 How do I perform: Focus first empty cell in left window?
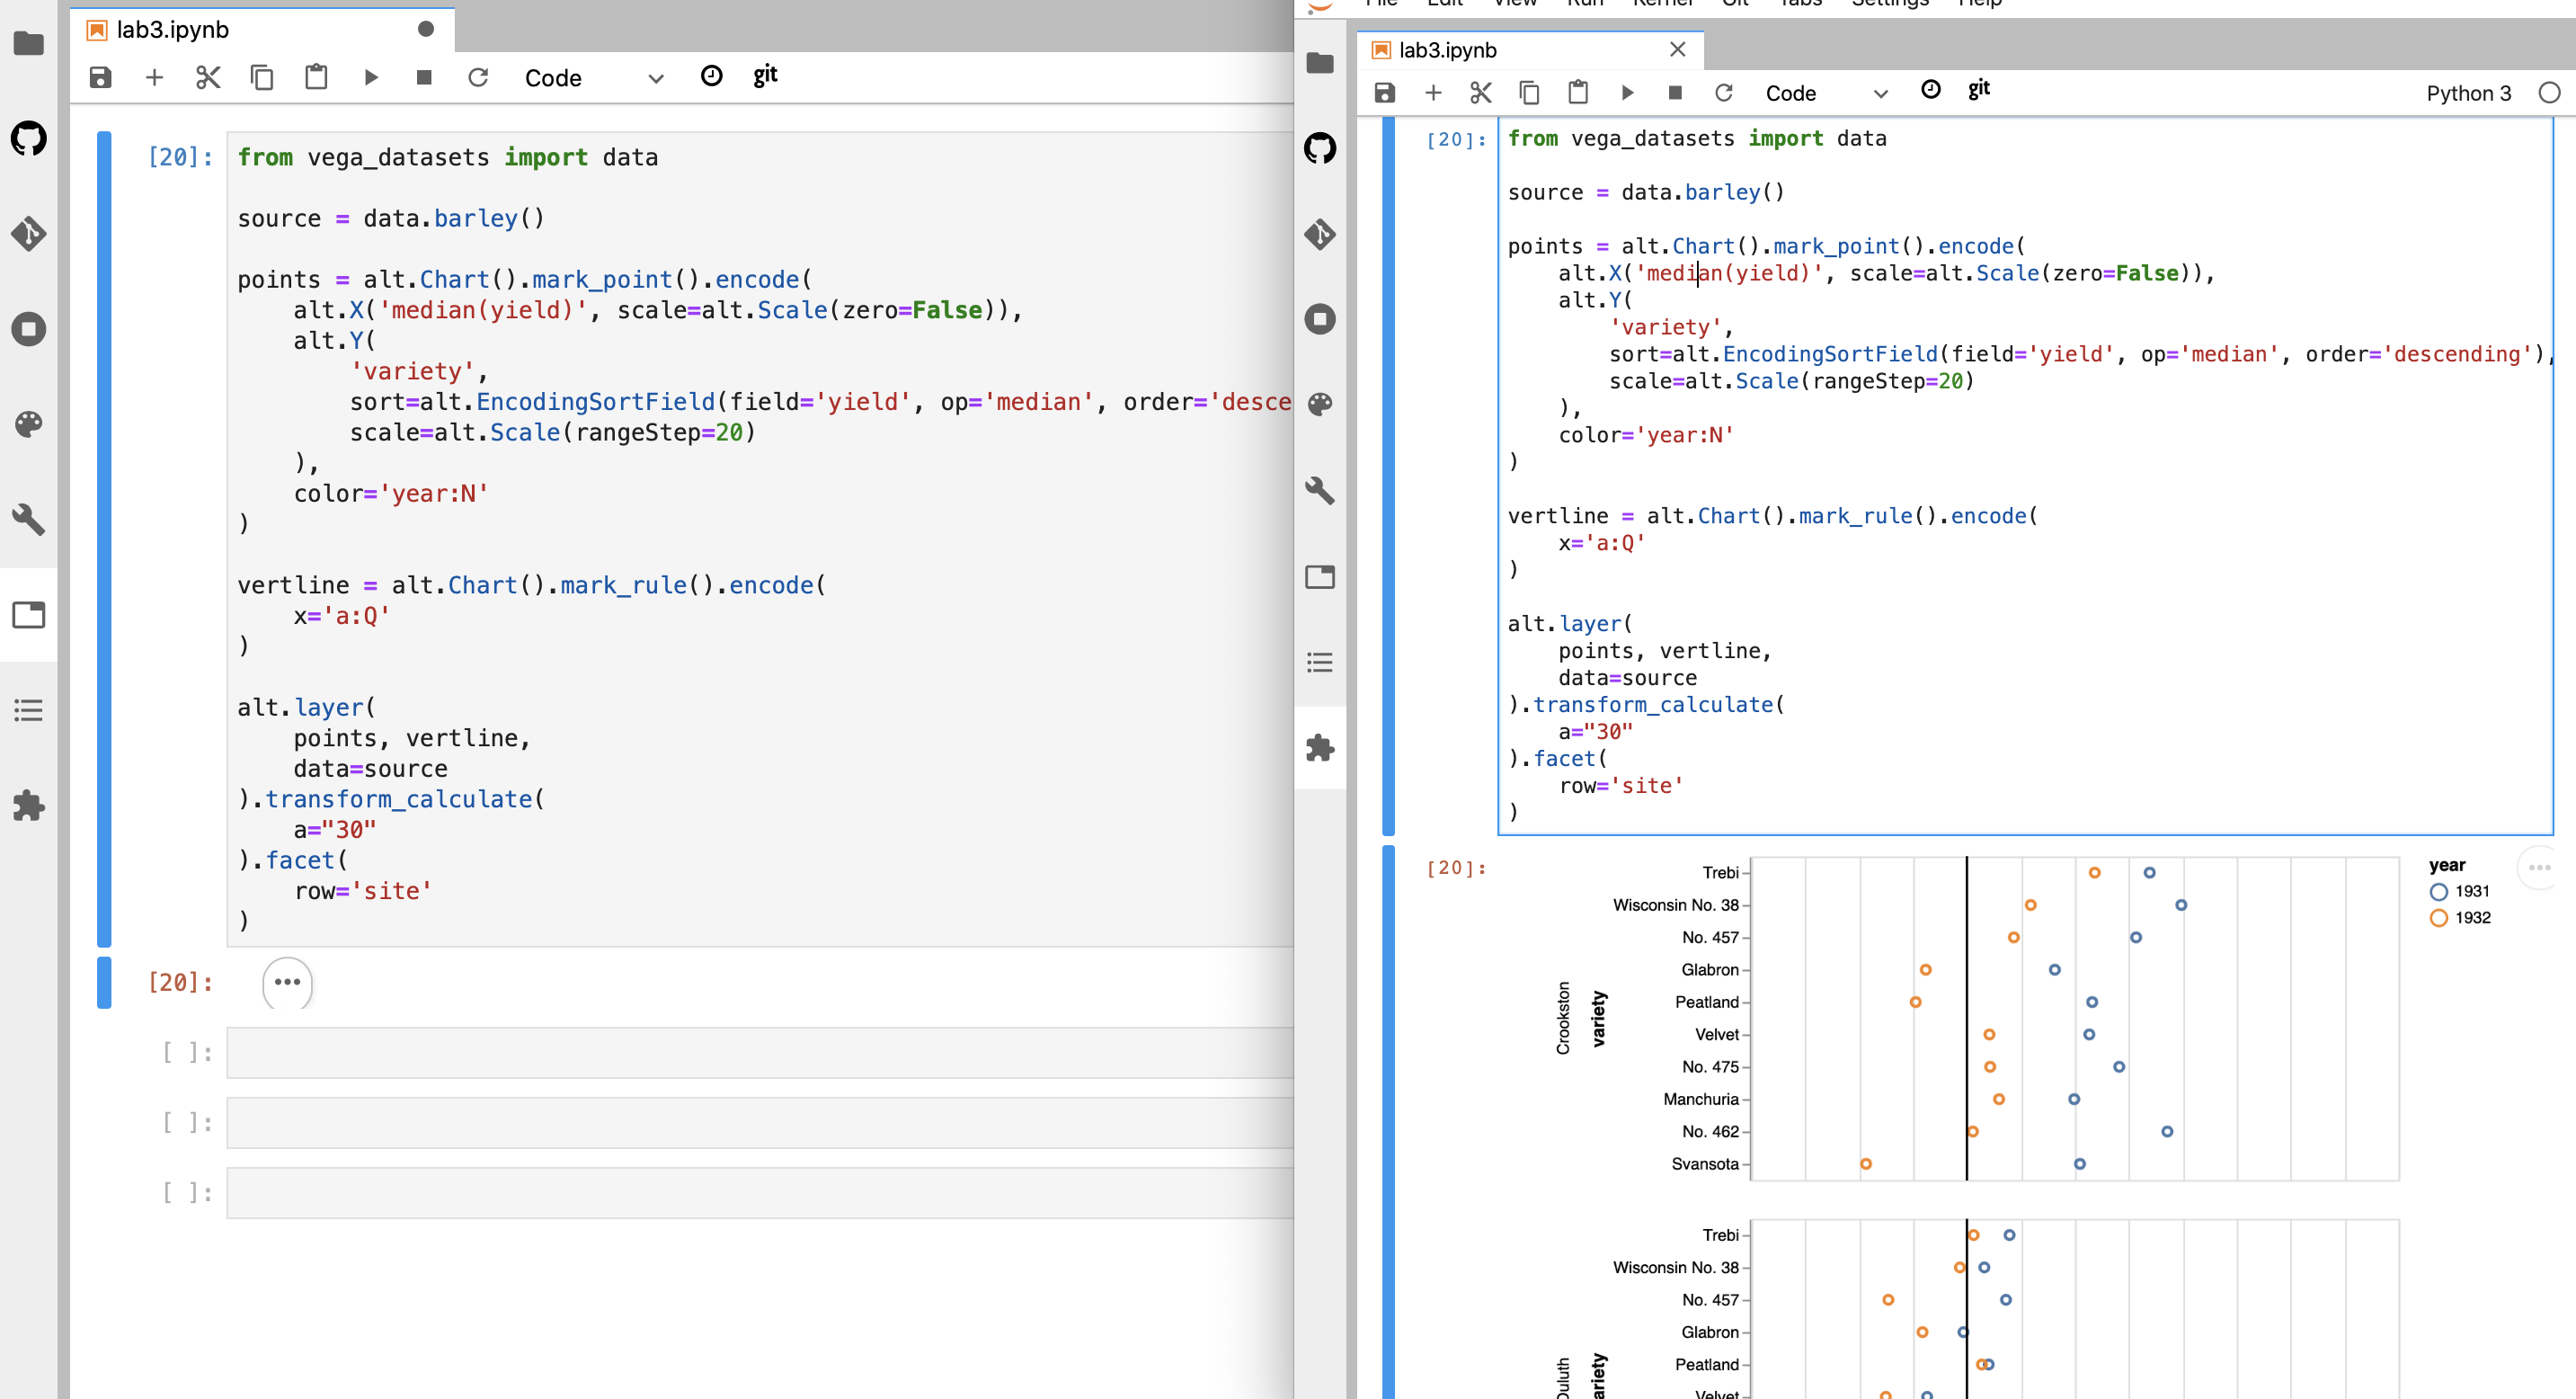pyautogui.click(x=760, y=1053)
